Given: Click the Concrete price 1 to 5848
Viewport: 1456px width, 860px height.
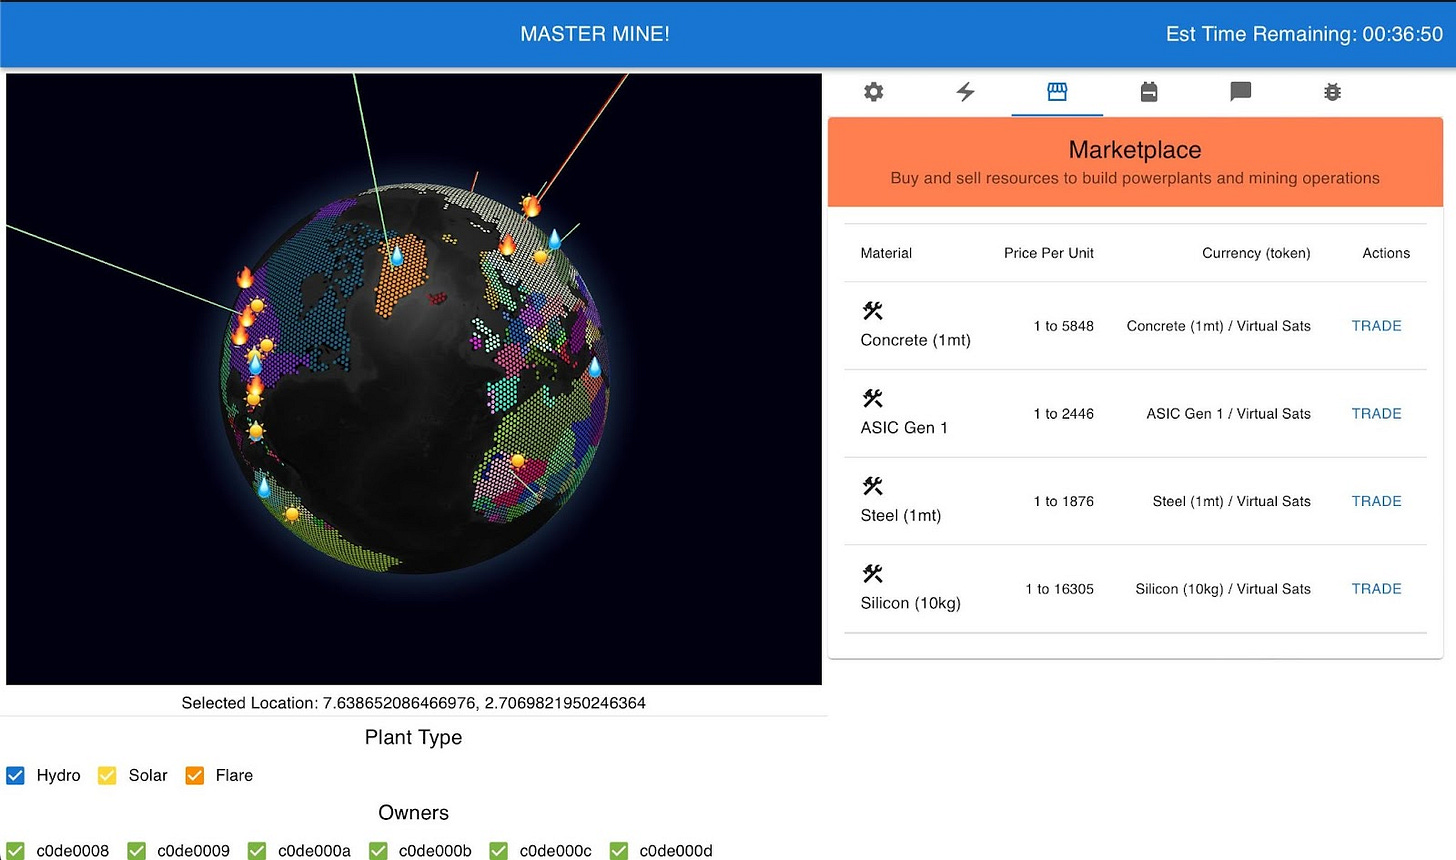Looking at the screenshot, I should 1064,326.
